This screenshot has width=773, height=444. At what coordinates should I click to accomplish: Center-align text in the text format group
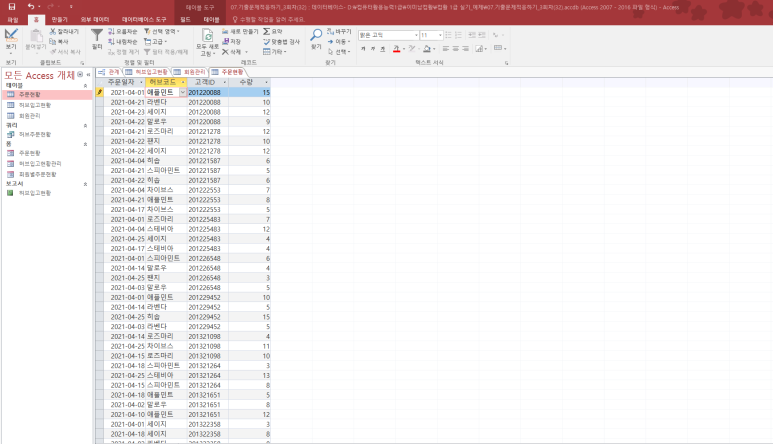456,48
